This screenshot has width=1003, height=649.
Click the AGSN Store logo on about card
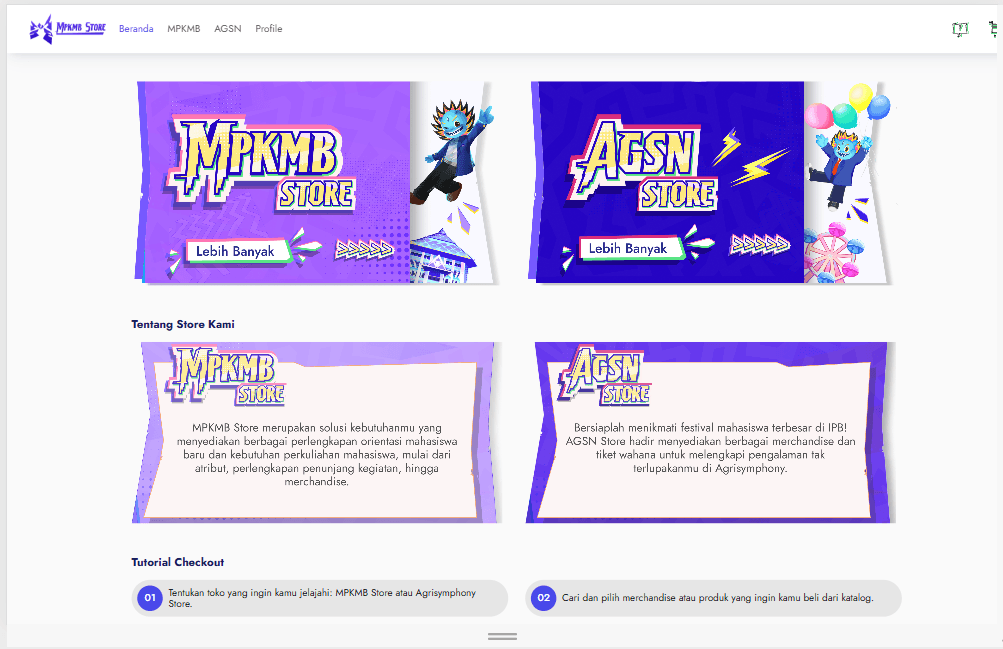point(604,376)
